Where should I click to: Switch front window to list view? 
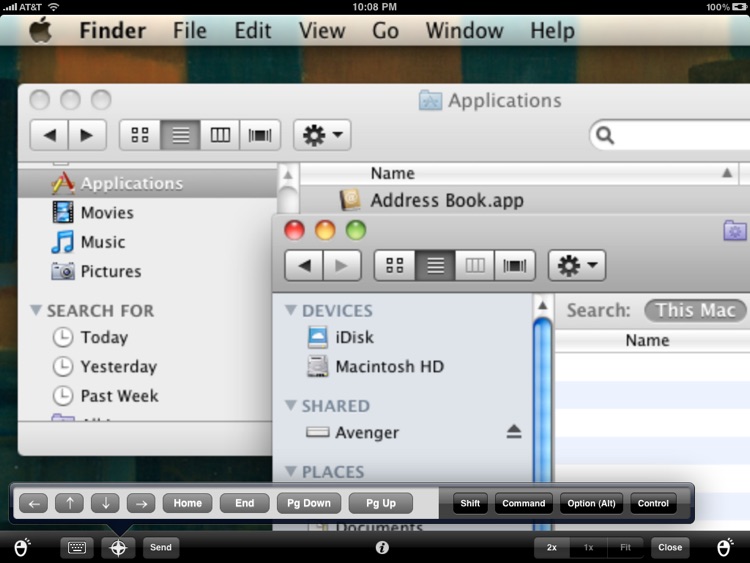pyautogui.click(x=435, y=265)
